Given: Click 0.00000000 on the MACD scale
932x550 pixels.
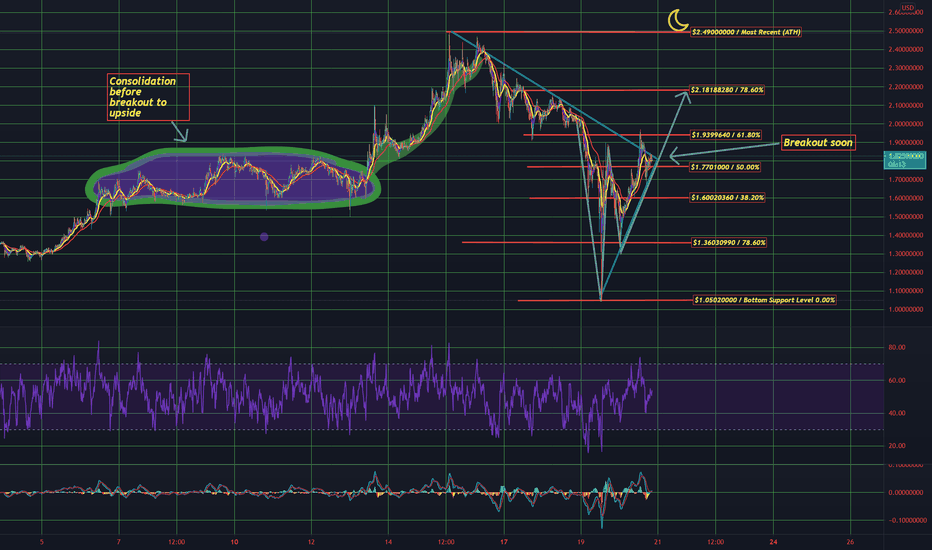Looking at the screenshot, I should click(906, 493).
